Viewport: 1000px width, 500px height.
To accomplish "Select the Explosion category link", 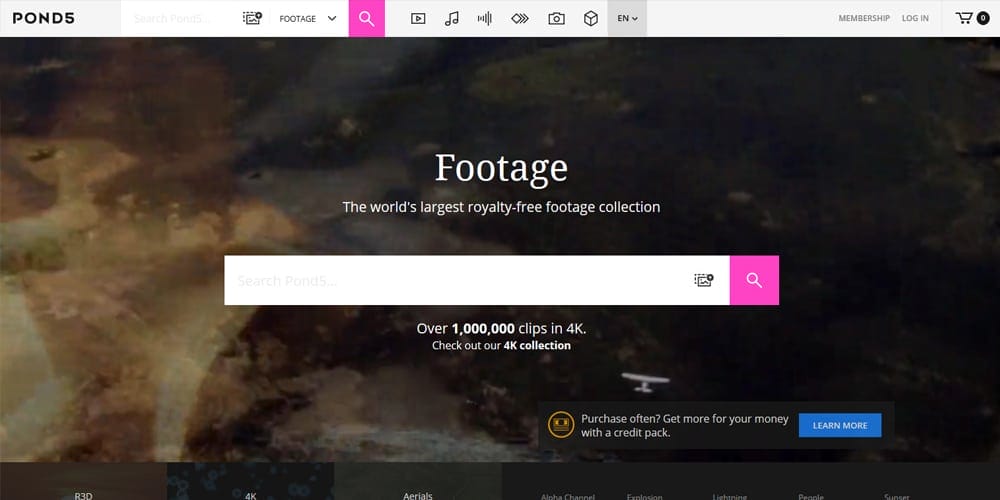I will click(644, 497).
